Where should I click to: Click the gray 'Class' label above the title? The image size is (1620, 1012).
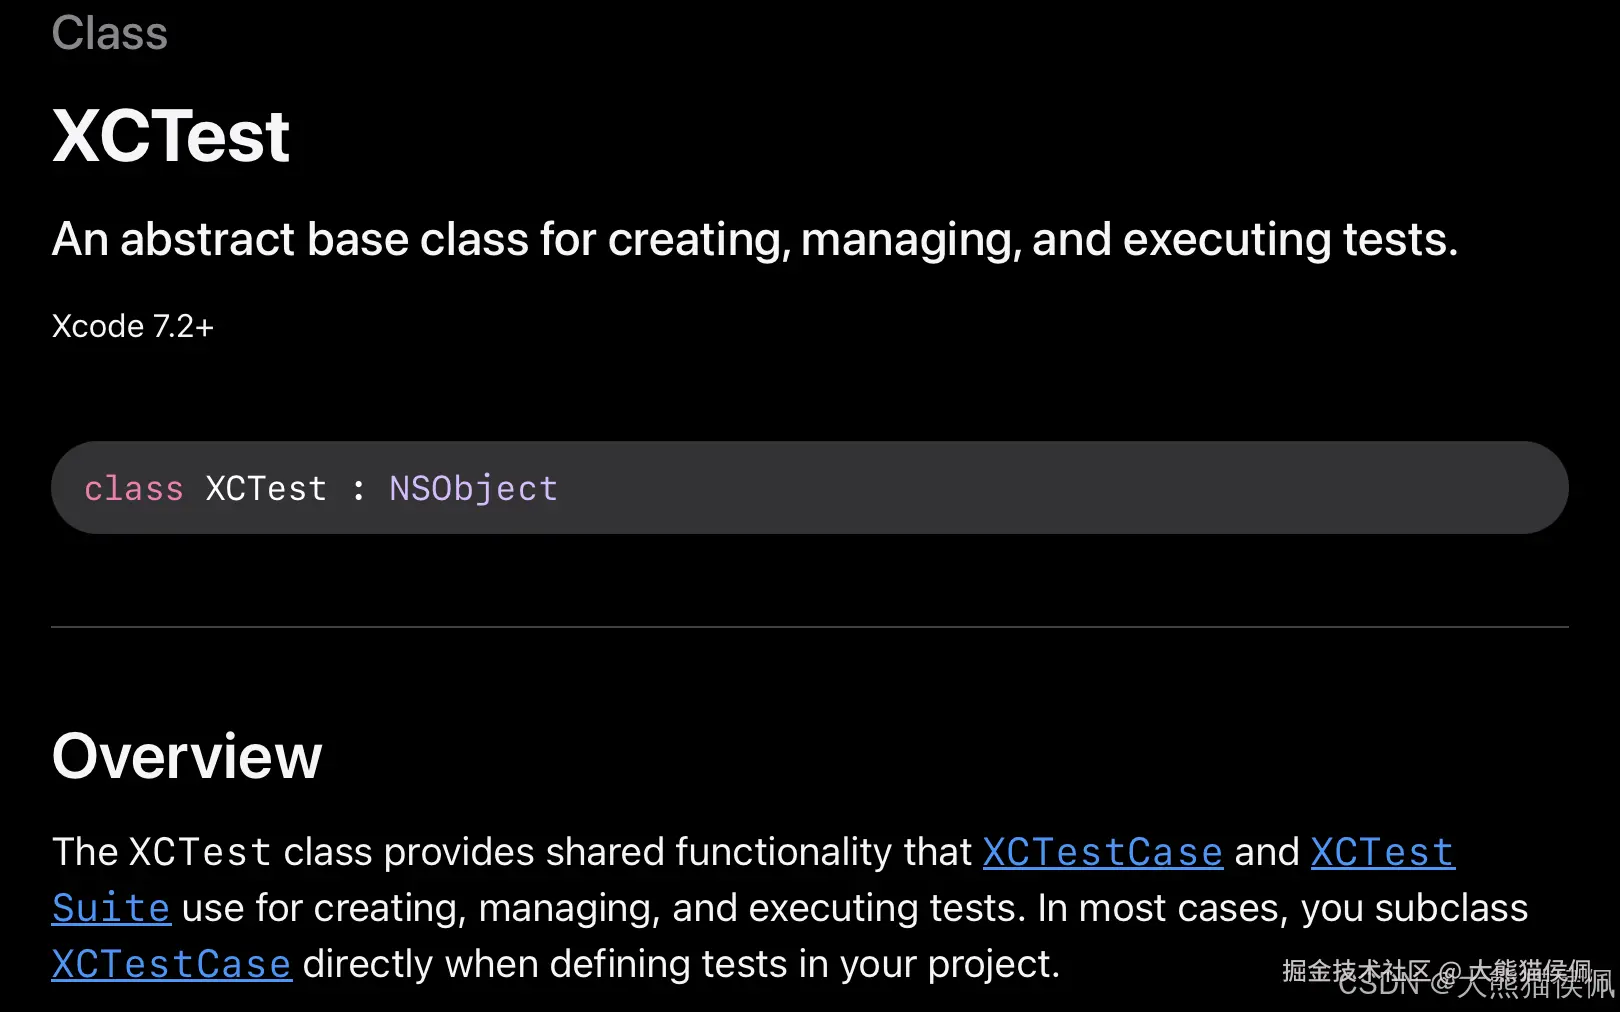pyautogui.click(x=110, y=33)
